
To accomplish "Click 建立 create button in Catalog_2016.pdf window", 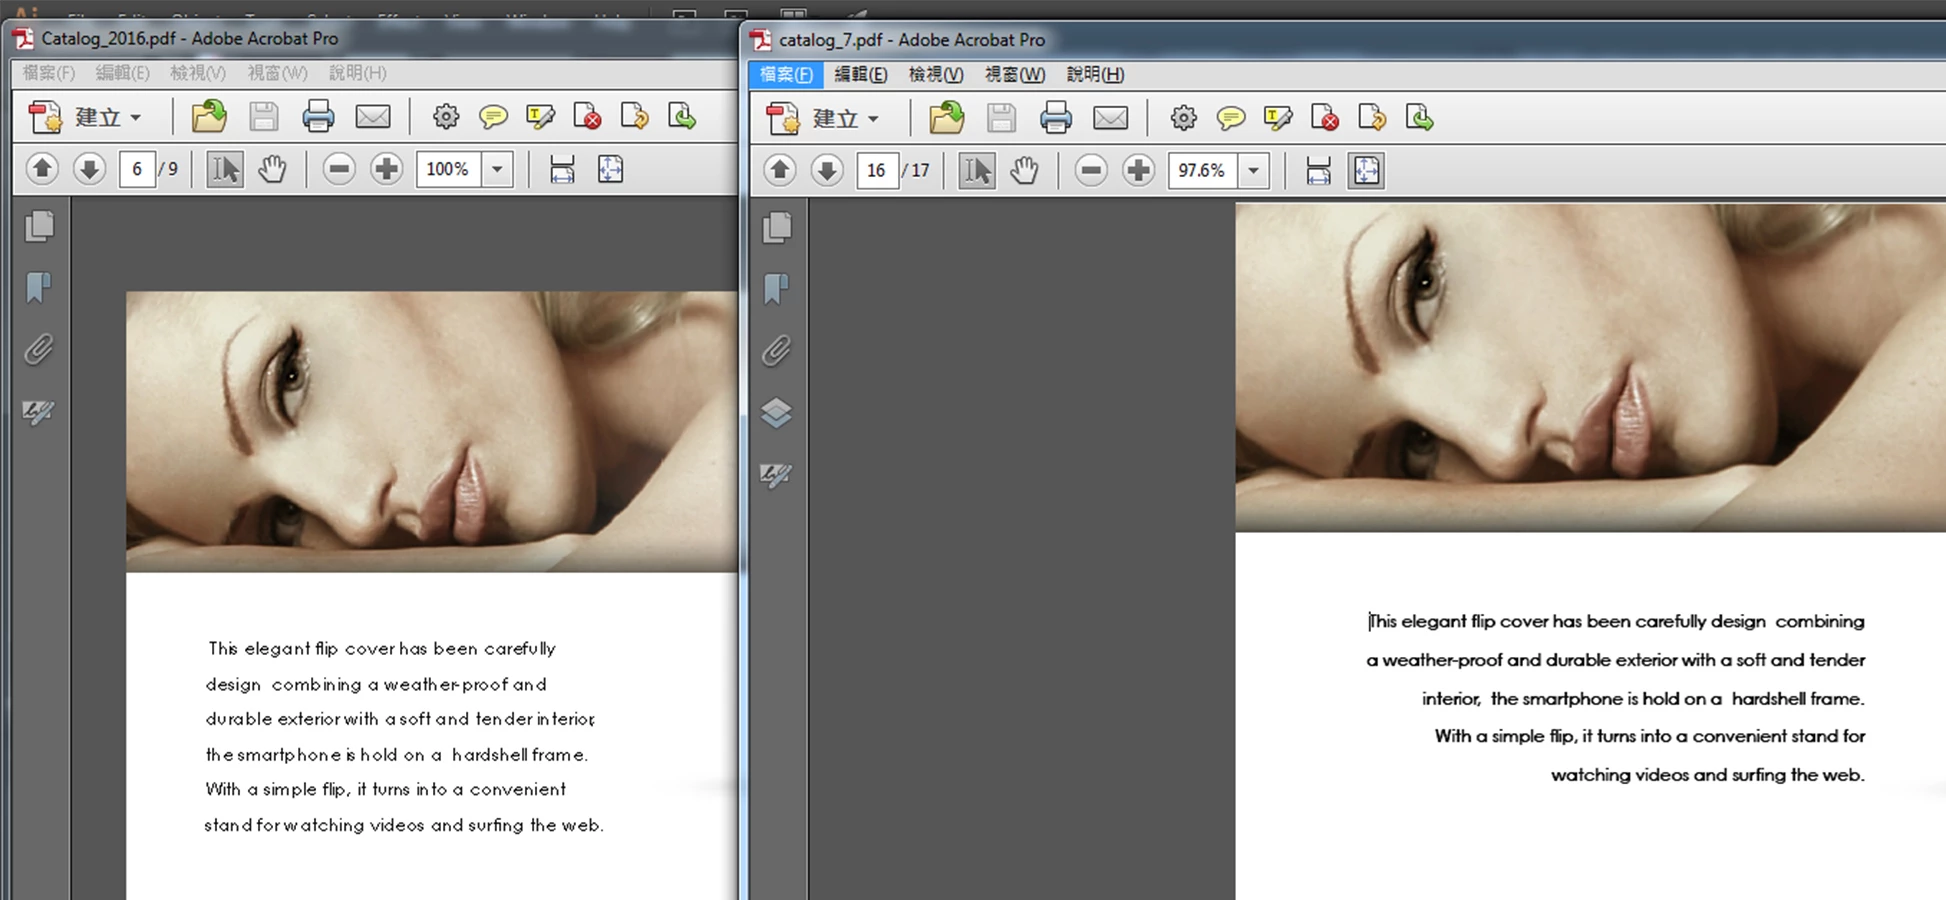I will tap(85, 117).
